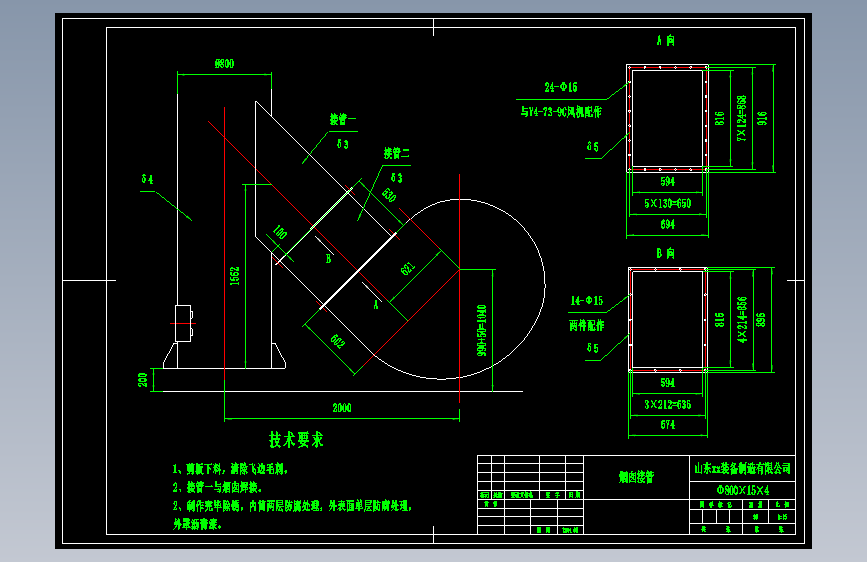Select the 896 vertical dimension
The height and width of the screenshot is (562, 867).
tap(760, 320)
